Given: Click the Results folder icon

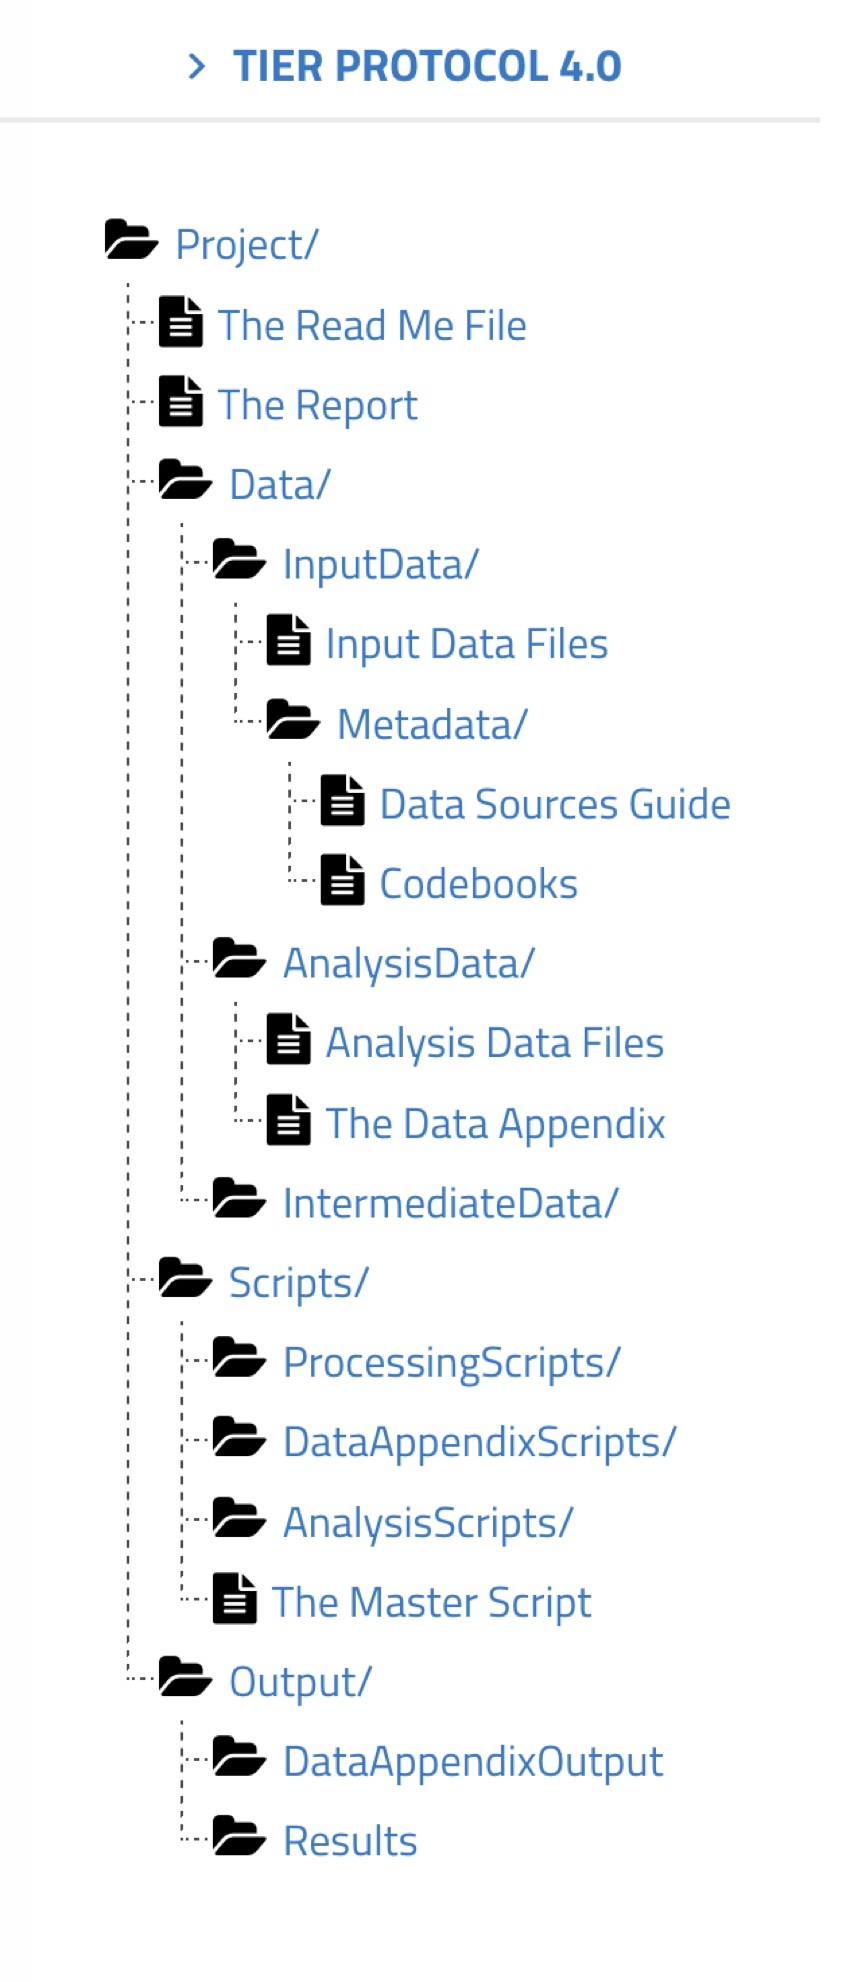Looking at the screenshot, I should 239,1836.
